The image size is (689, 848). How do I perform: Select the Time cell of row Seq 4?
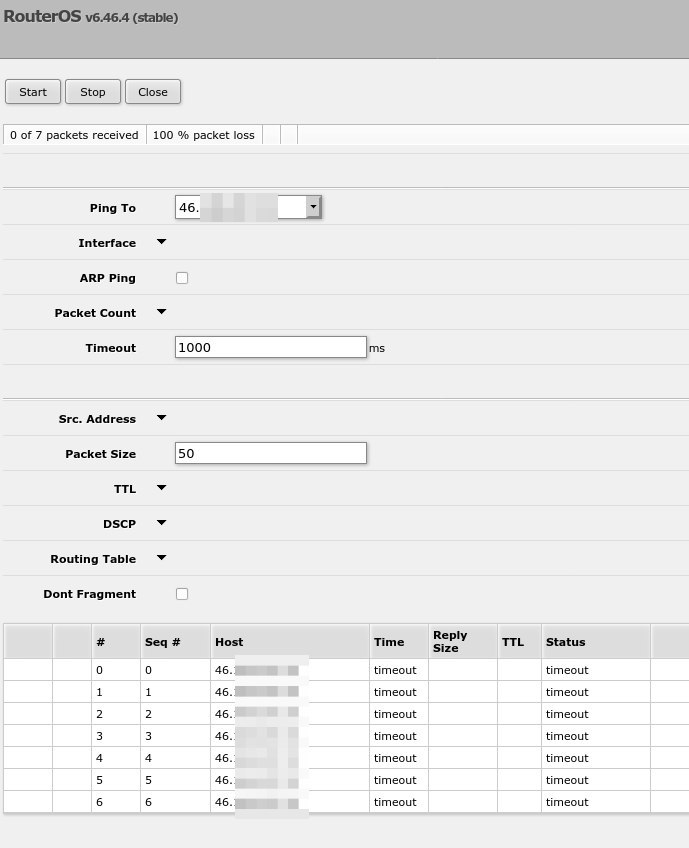tap(399, 758)
